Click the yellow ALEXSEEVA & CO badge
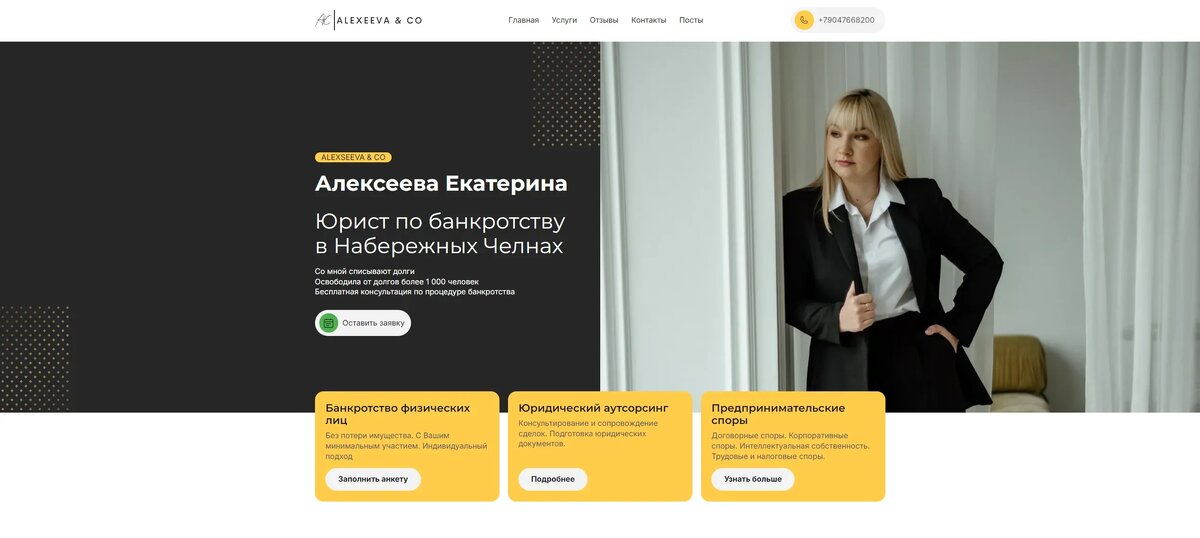 pos(353,157)
